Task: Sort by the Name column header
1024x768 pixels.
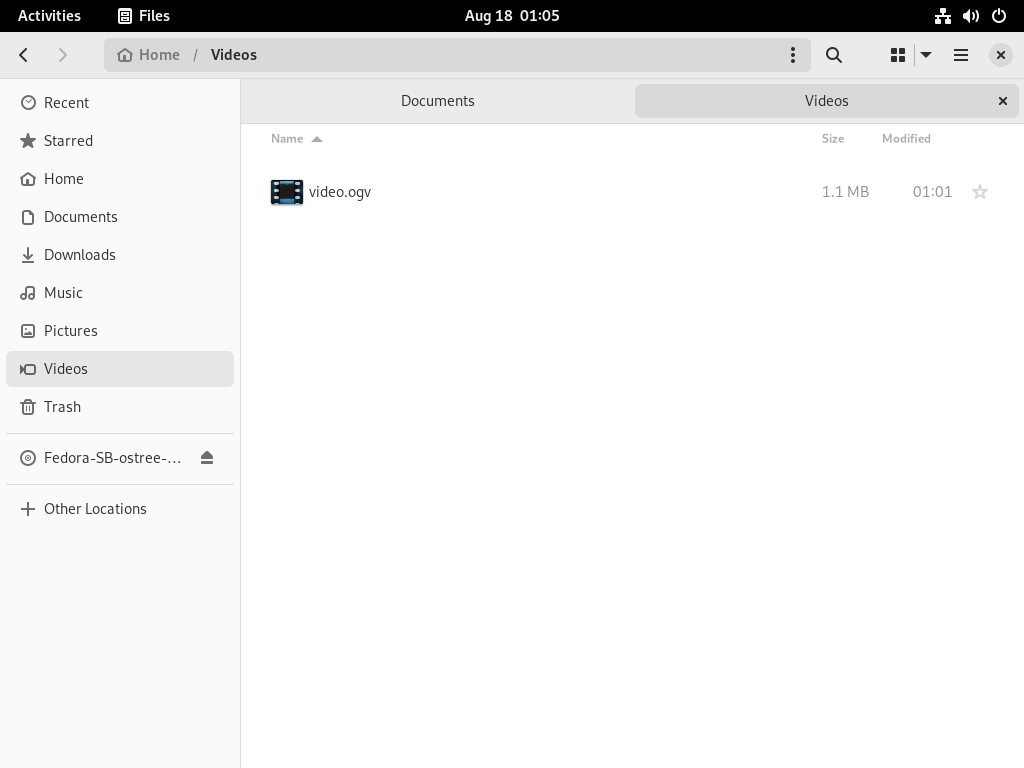Action: pos(296,138)
